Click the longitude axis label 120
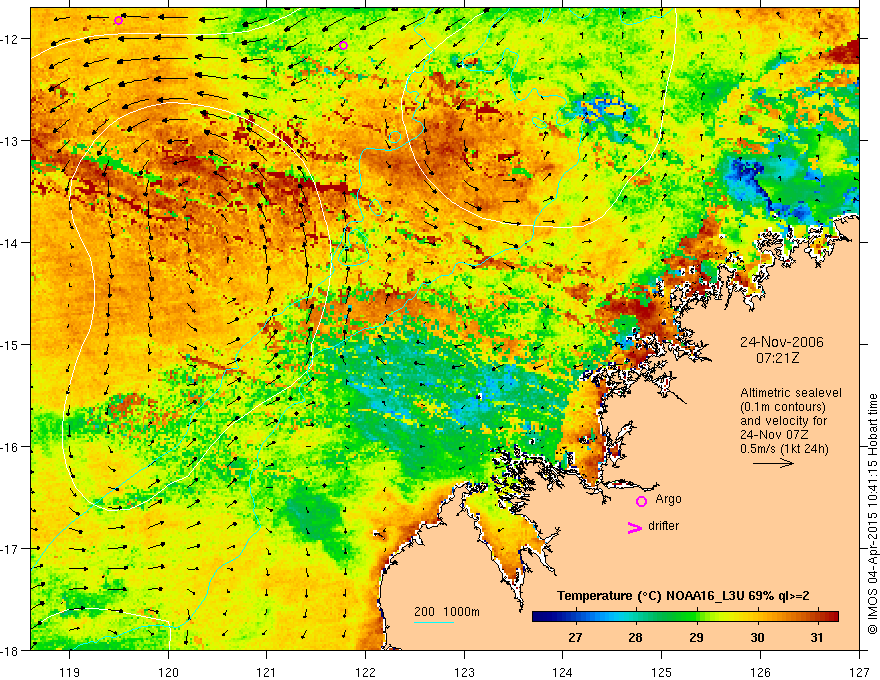 (168, 673)
